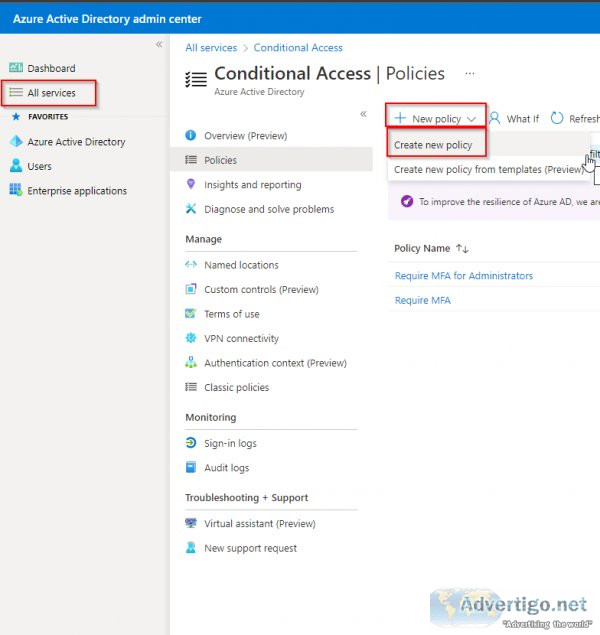The image size is (600, 635).
Task: Click the Dashboard icon in sidebar
Action: [16, 67]
